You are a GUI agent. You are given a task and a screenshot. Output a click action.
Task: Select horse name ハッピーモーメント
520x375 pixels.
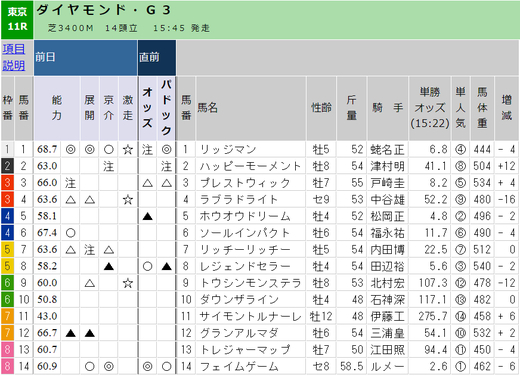click(250, 166)
